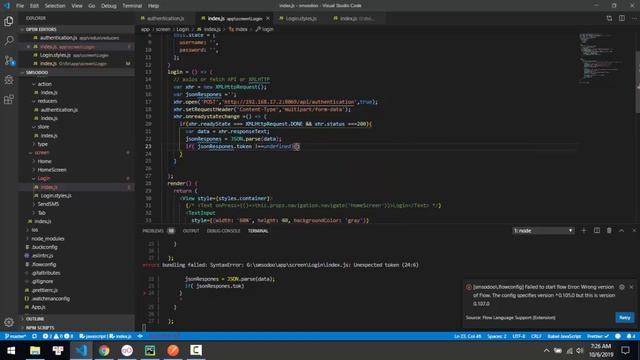This screenshot has width=640, height=360.
Task: Expand the node_modules folder
Action: tap(48, 238)
